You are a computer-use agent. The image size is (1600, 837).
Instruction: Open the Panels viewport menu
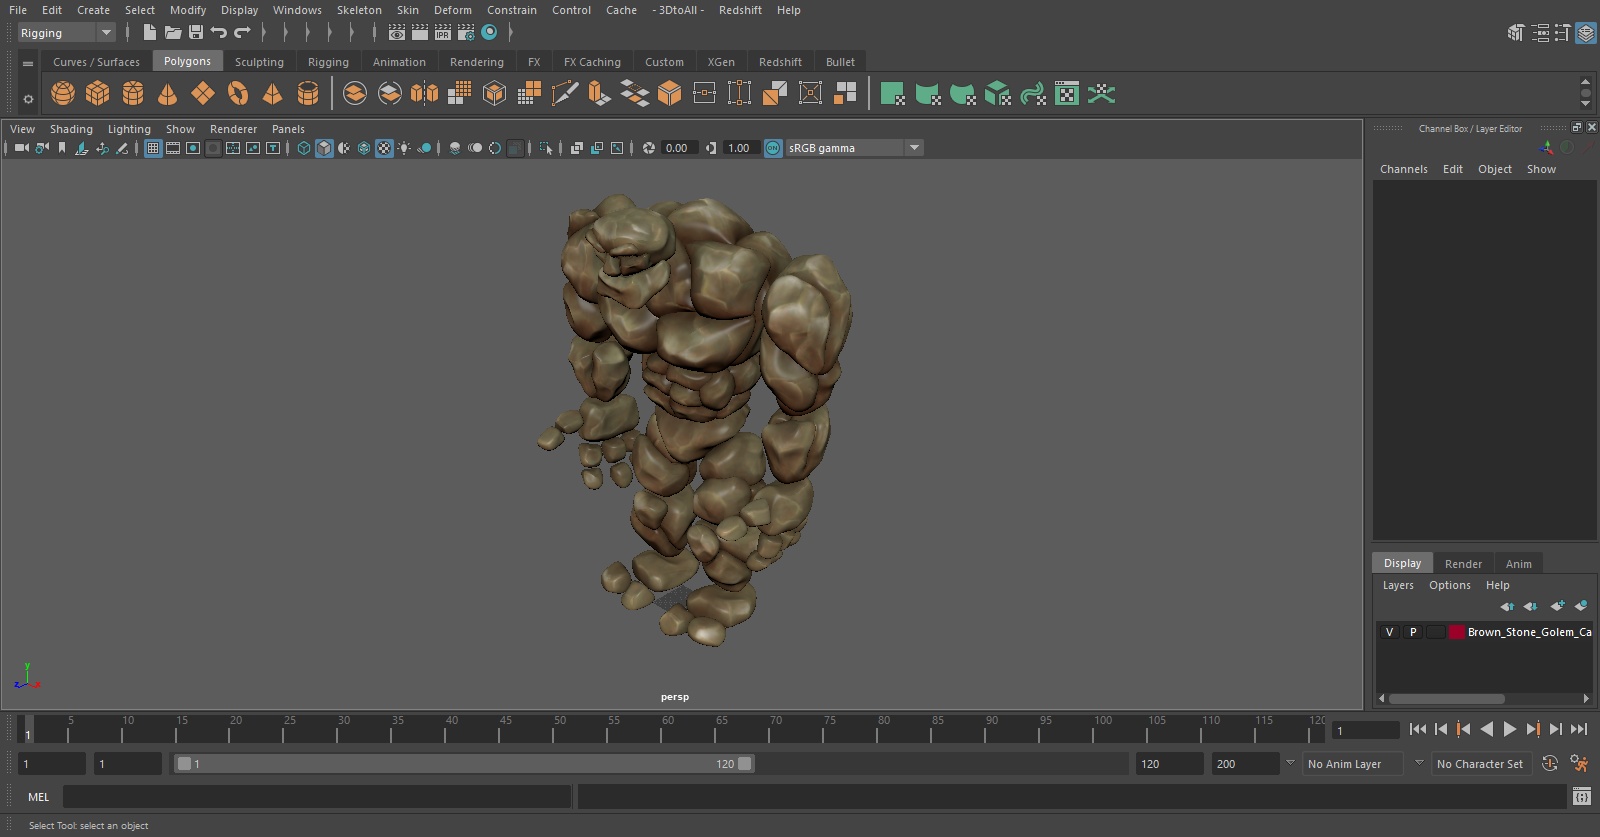(x=288, y=129)
